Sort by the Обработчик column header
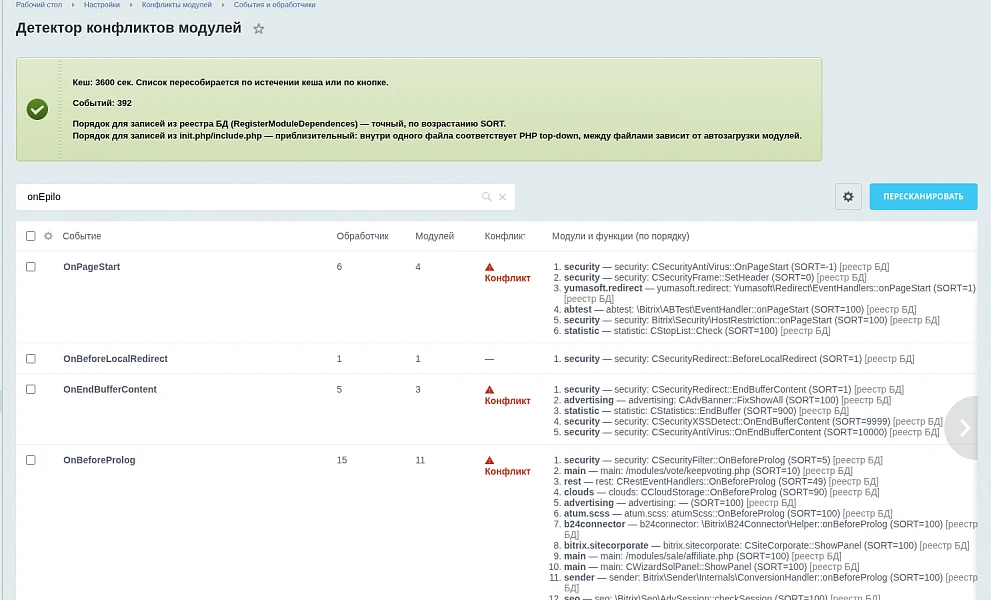Screen dimensions: 991x600 click(x=362, y=236)
